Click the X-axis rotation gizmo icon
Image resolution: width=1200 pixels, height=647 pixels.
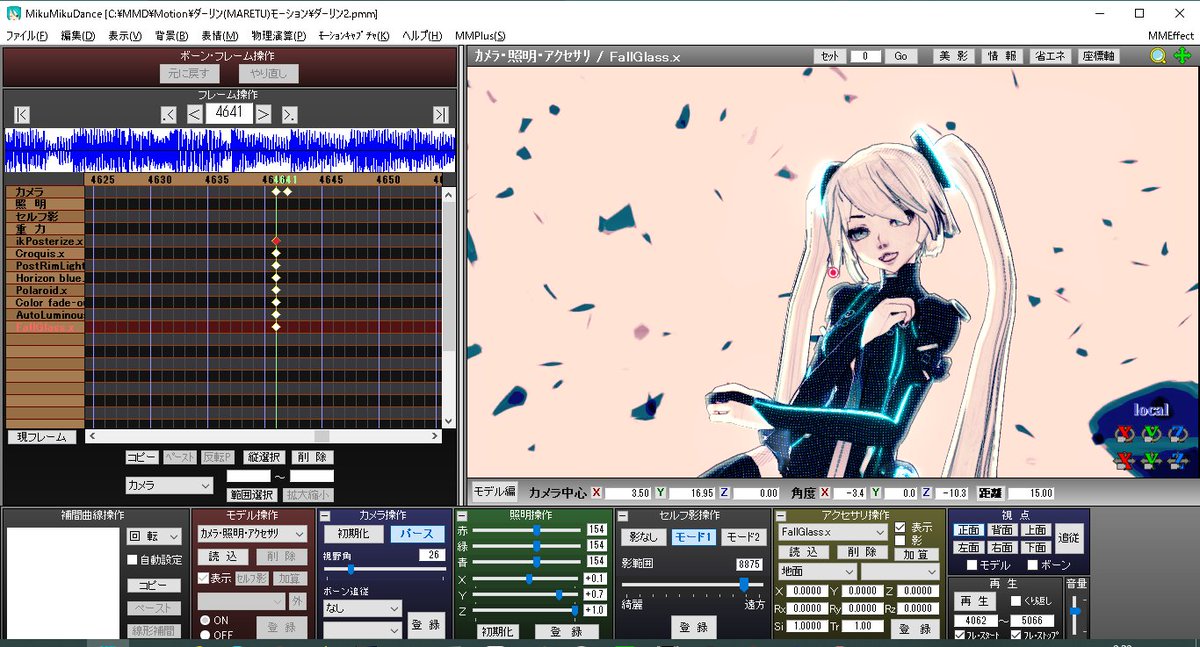click(1125, 433)
